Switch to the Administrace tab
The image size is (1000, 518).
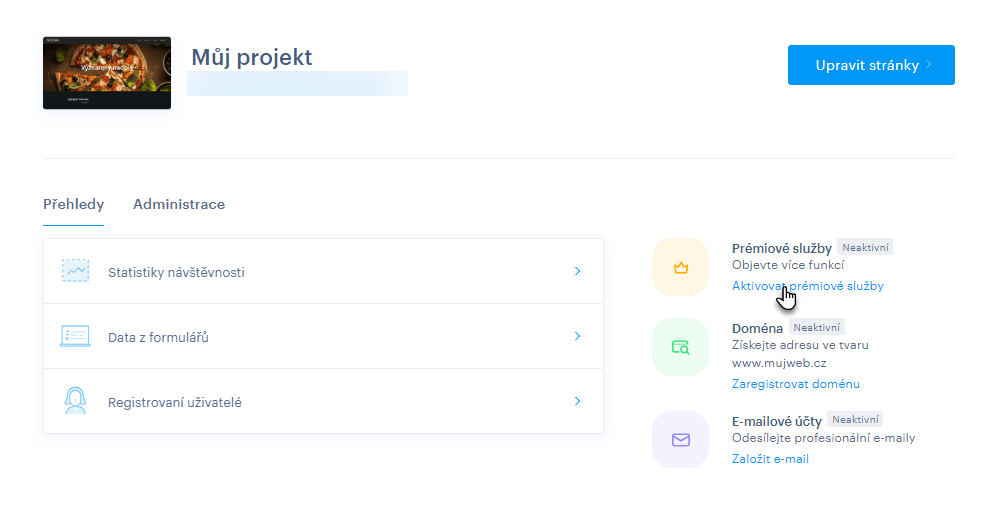point(179,205)
